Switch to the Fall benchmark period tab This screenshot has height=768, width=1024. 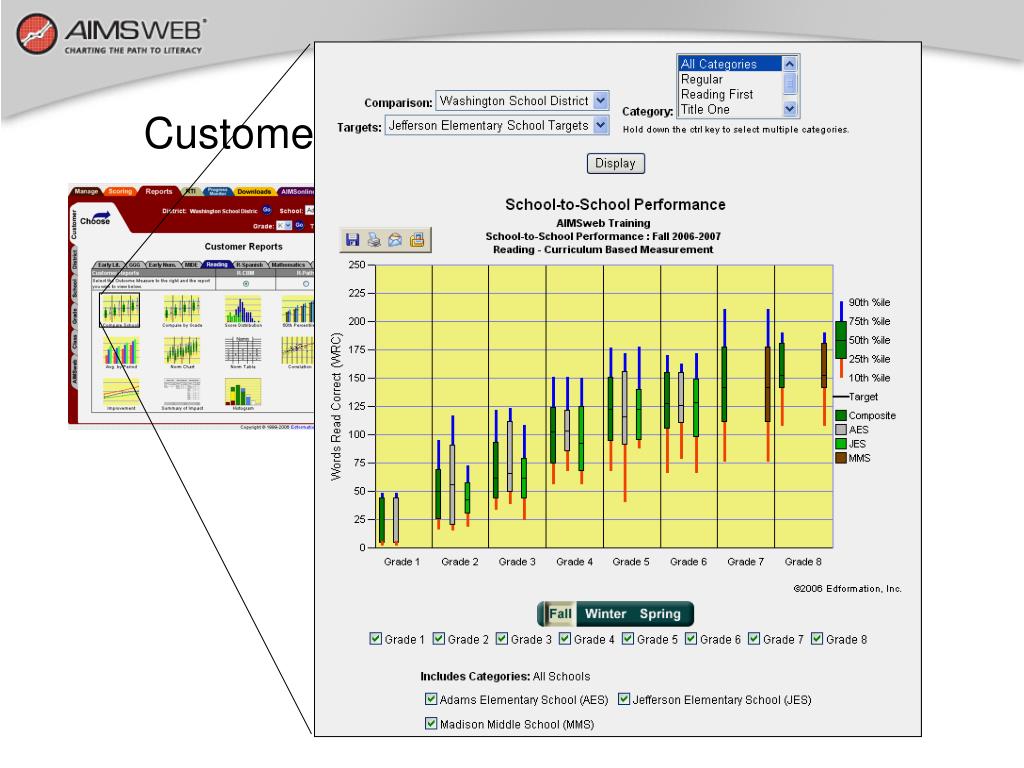click(560, 614)
